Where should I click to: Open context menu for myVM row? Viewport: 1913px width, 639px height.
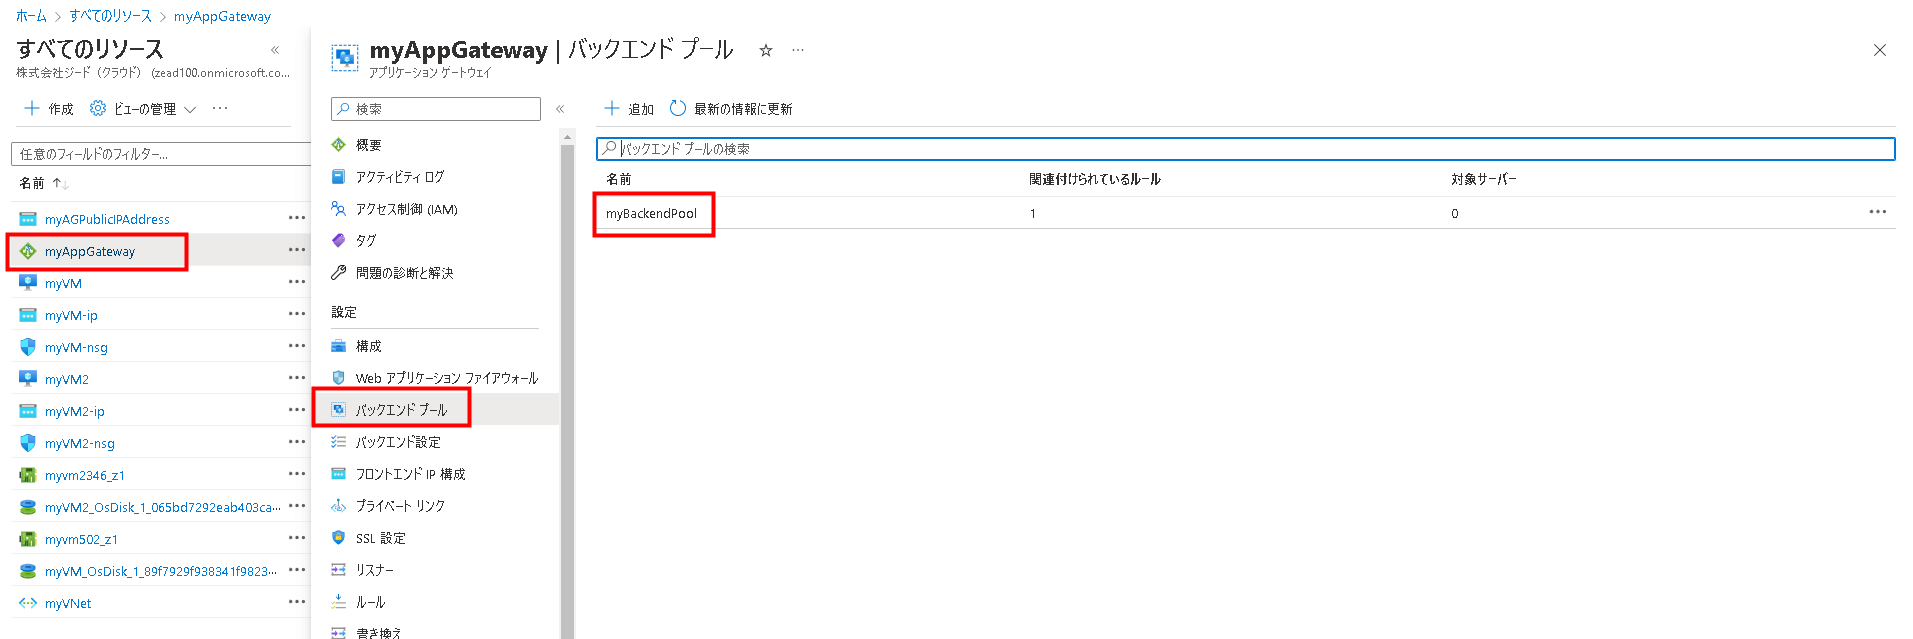click(297, 282)
